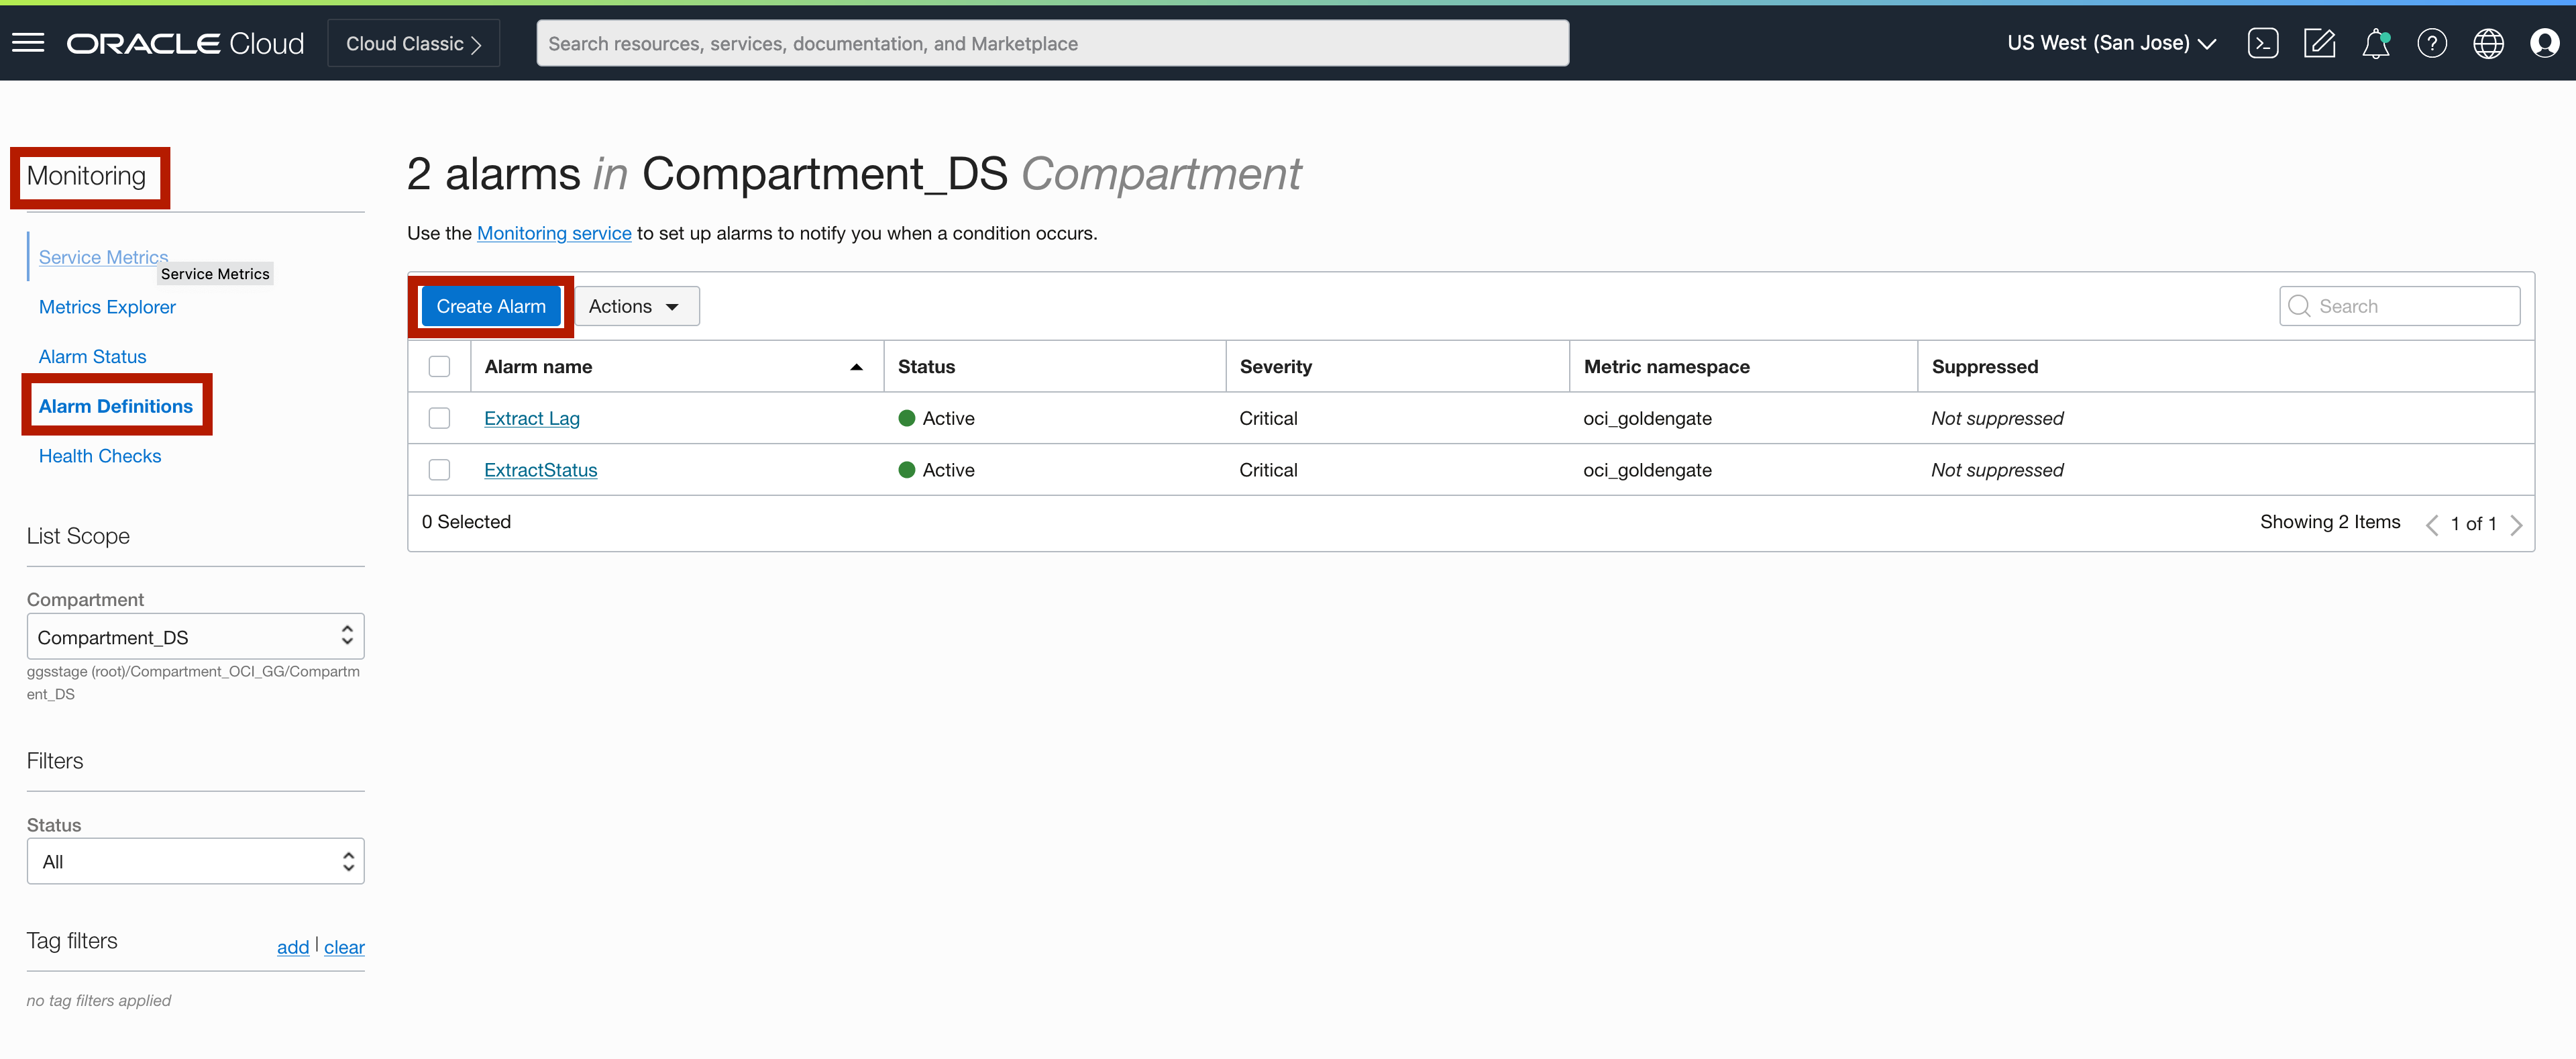Open Health Checks in sidebar

100,456
